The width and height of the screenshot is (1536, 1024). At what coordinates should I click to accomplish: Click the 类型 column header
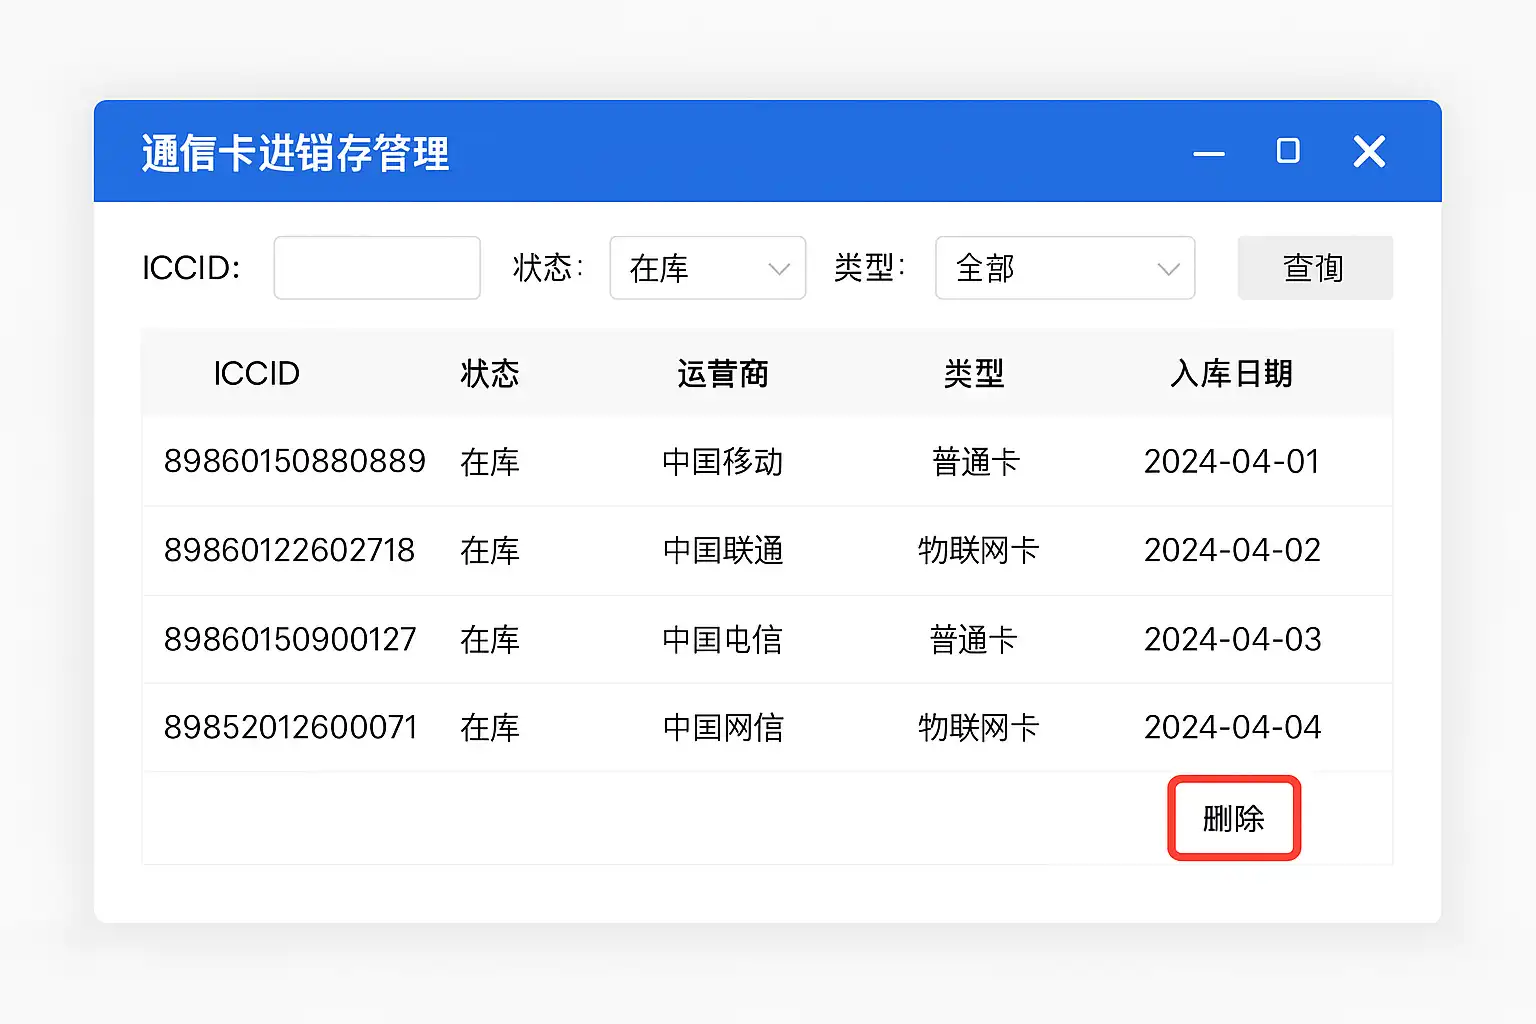tap(974, 374)
